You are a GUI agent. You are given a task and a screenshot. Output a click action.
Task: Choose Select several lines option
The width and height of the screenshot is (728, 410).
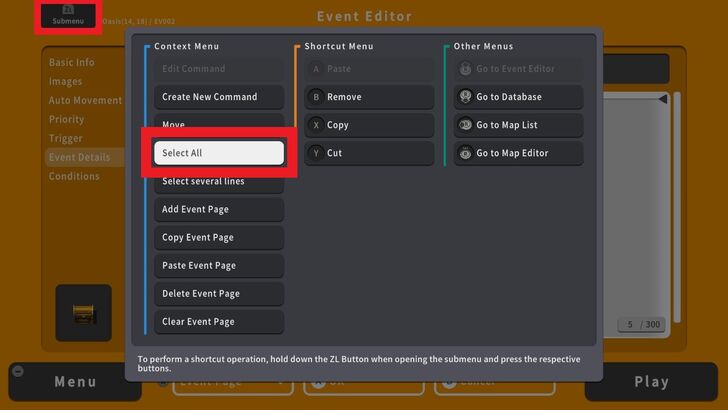point(219,182)
